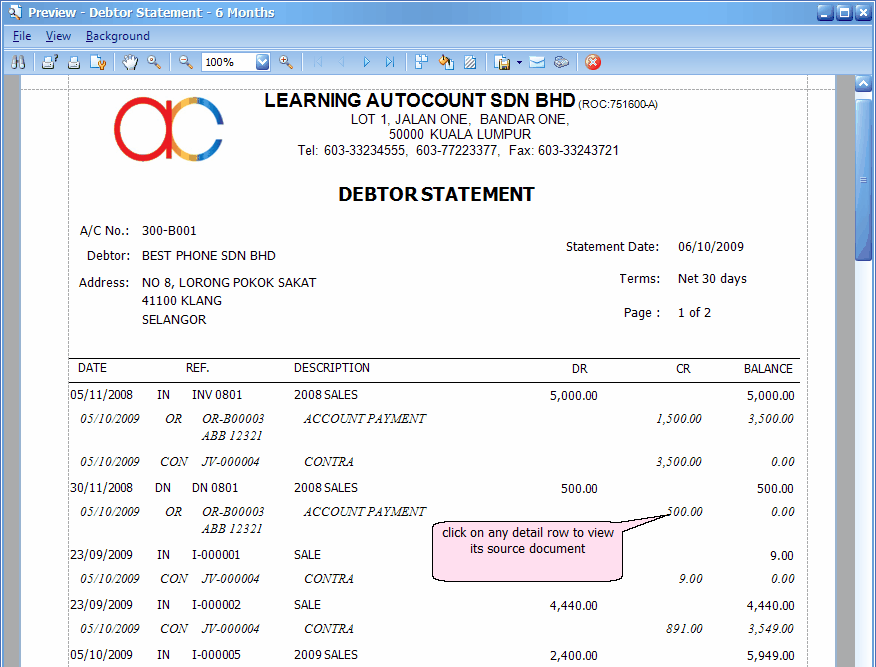Open the View menu
The height and width of the screenshot is (667, 876).
(x=58, y=36)
